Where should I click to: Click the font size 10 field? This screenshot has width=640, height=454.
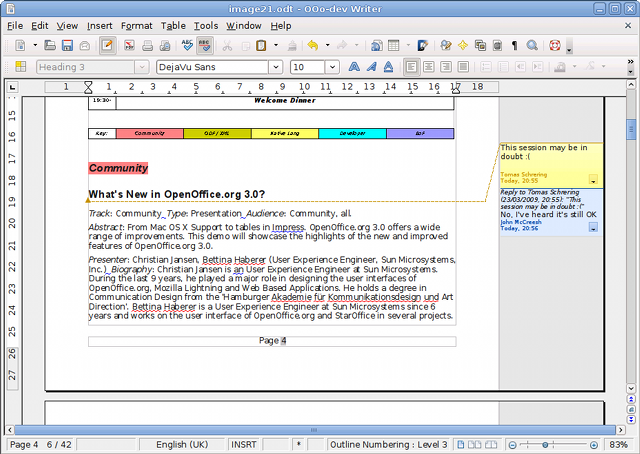[308, 67]
